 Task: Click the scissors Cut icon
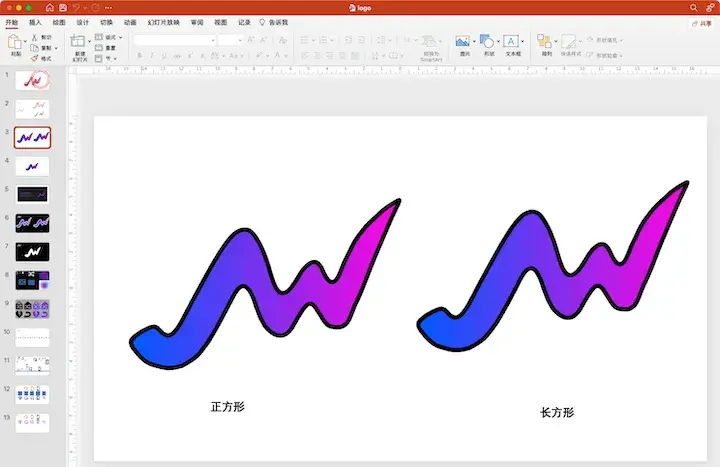34,37
